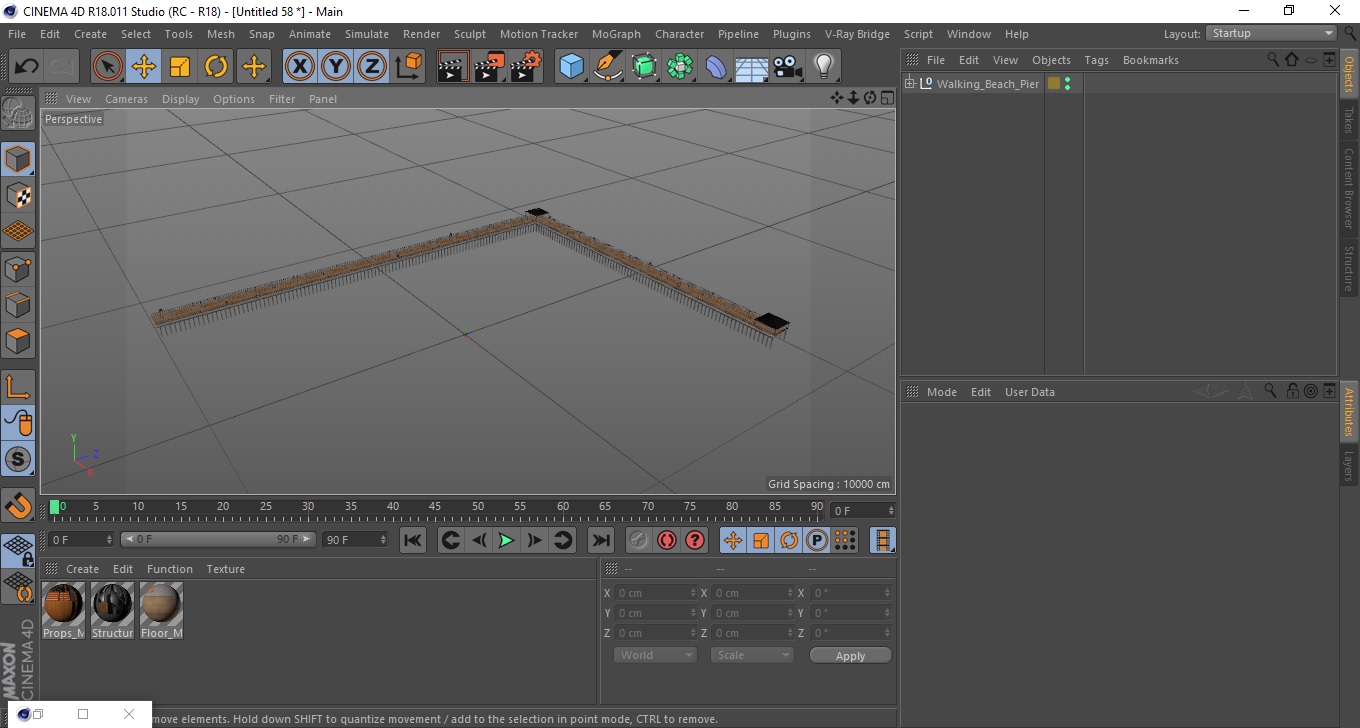
Task: Expand the Walking_Beach_Pier object tree
Action: pos(910,83)
